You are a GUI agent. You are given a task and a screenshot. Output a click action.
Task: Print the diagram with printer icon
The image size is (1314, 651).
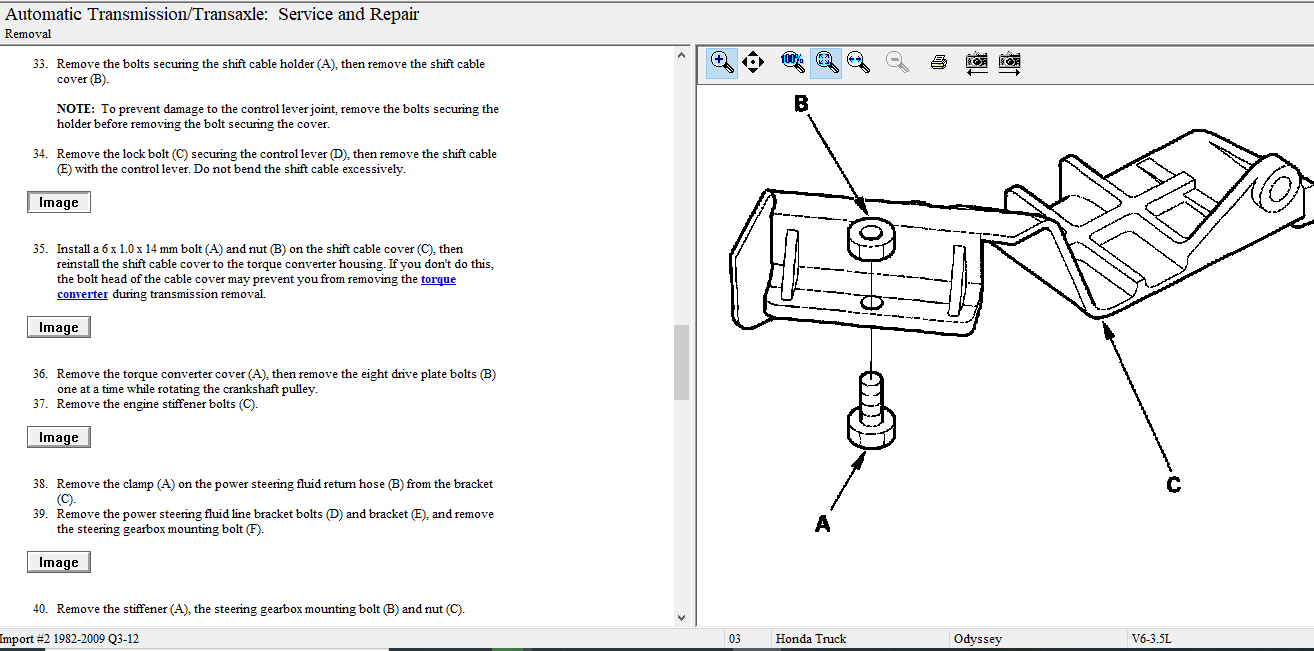(938, 62)
